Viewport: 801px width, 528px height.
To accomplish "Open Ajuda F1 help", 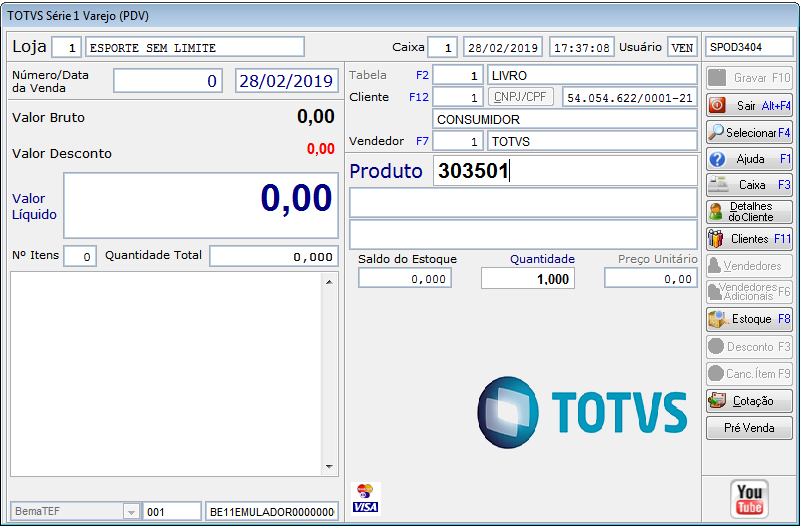I will (749, 159).
